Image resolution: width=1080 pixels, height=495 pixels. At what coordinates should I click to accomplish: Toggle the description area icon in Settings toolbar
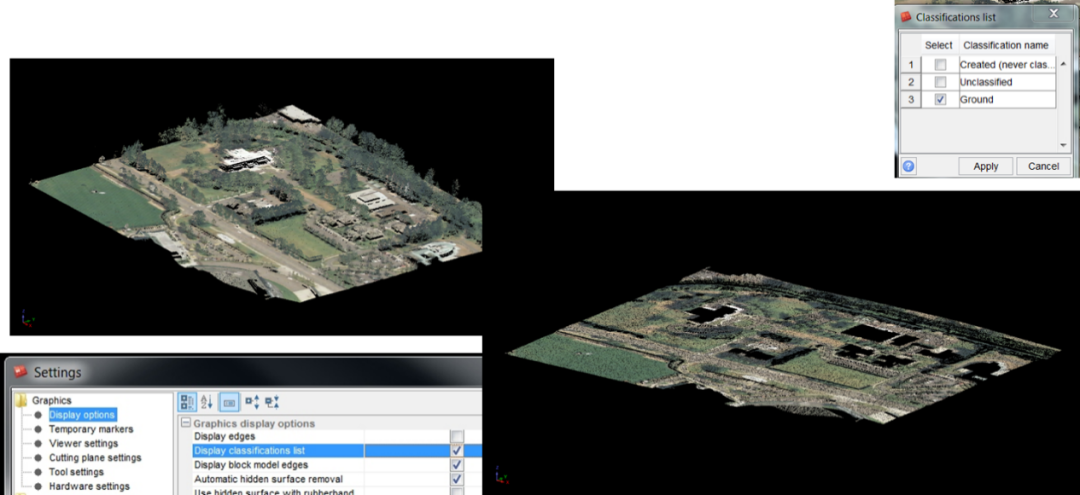pos(230,402)
